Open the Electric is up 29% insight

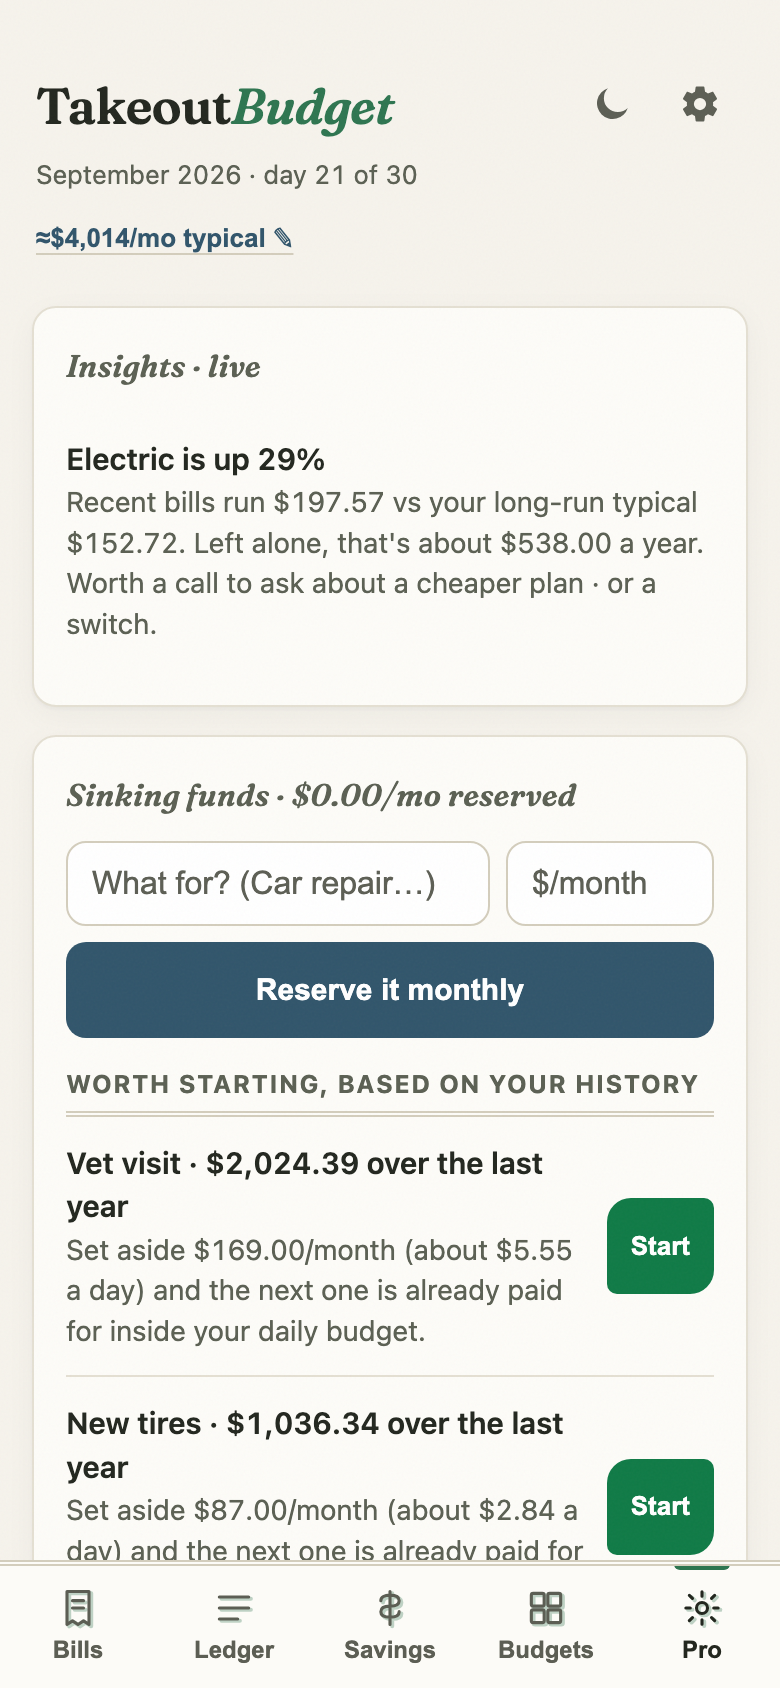[196, 460]
